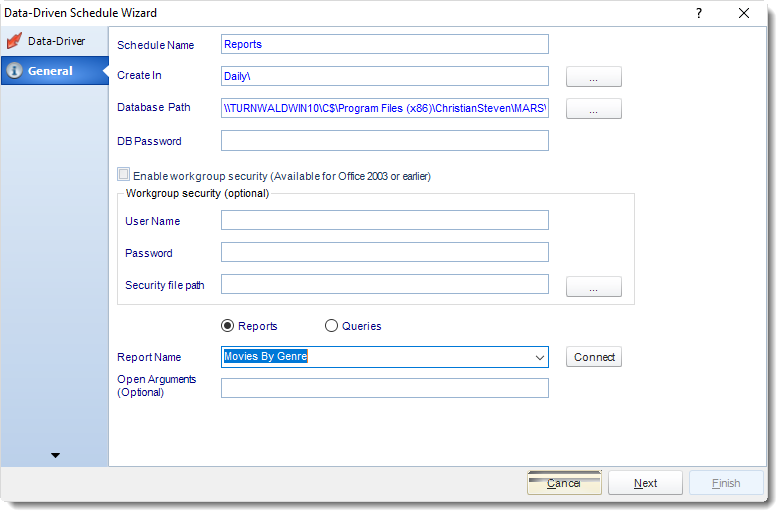Close the Data-Driven Schedule Wizard window

pos(744,13)
